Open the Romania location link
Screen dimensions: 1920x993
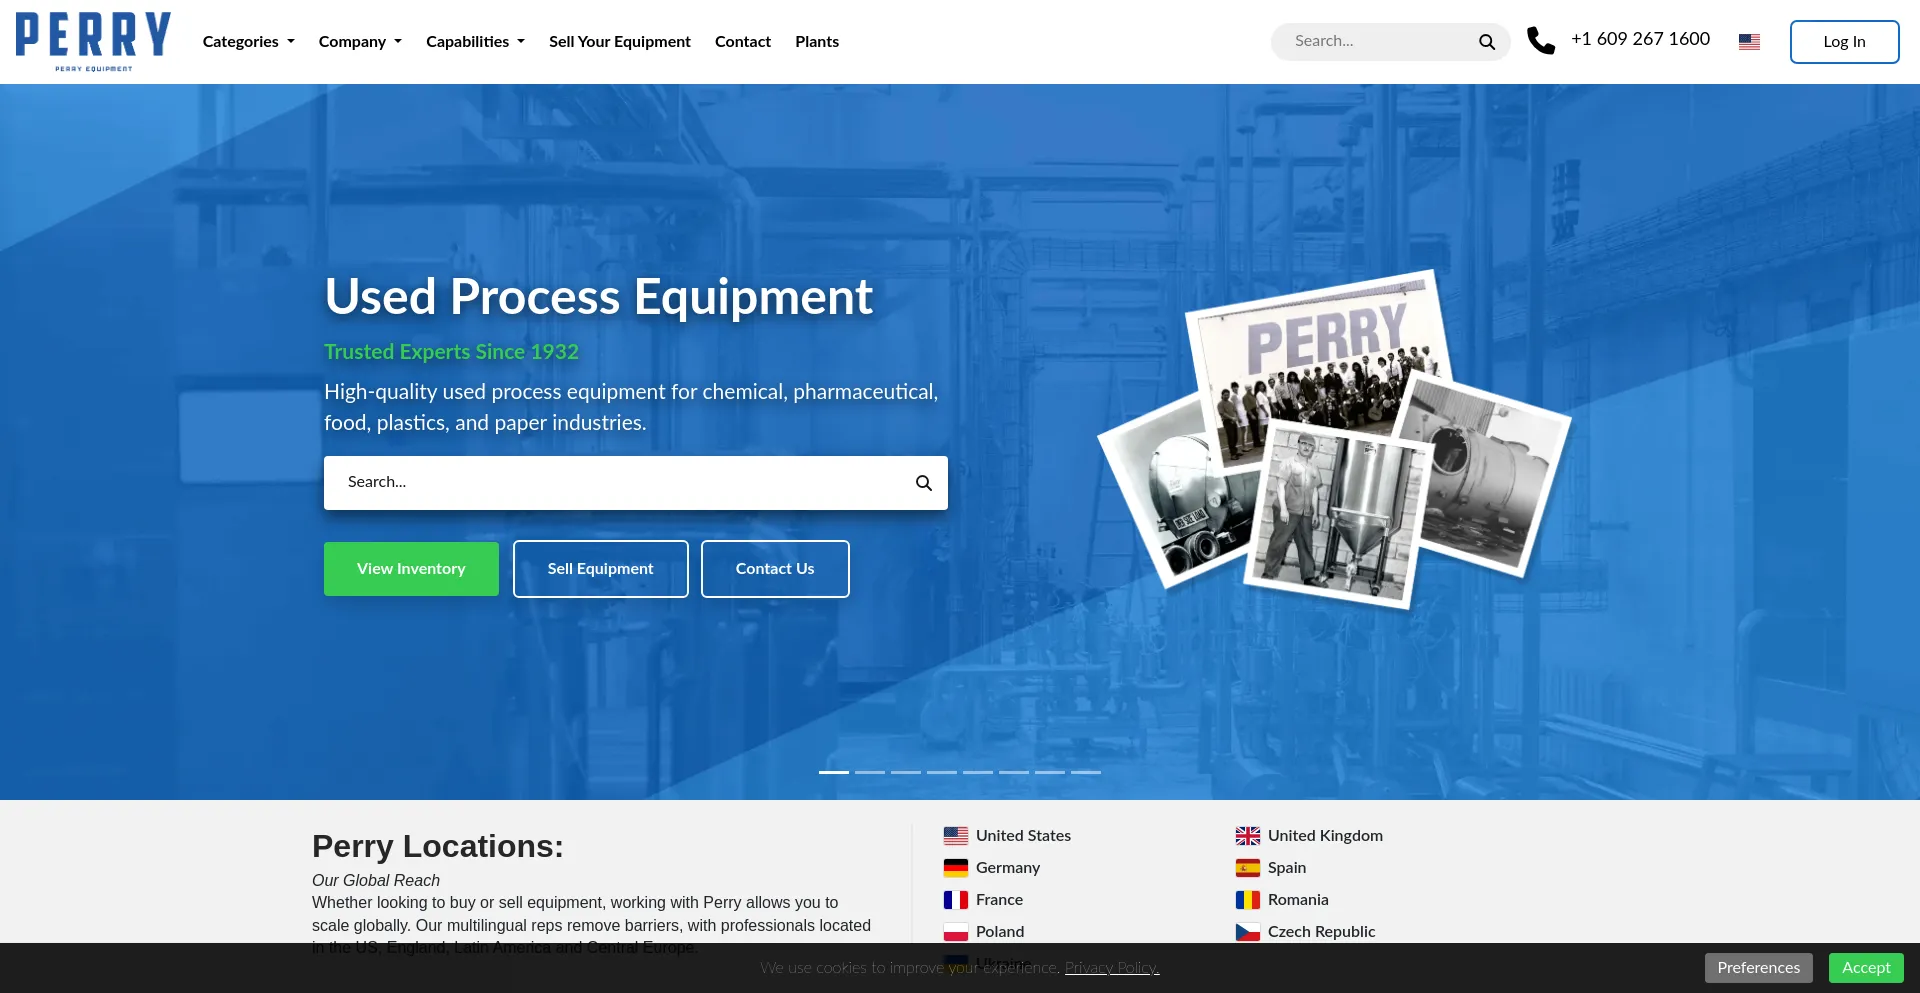pos(1298,900)
